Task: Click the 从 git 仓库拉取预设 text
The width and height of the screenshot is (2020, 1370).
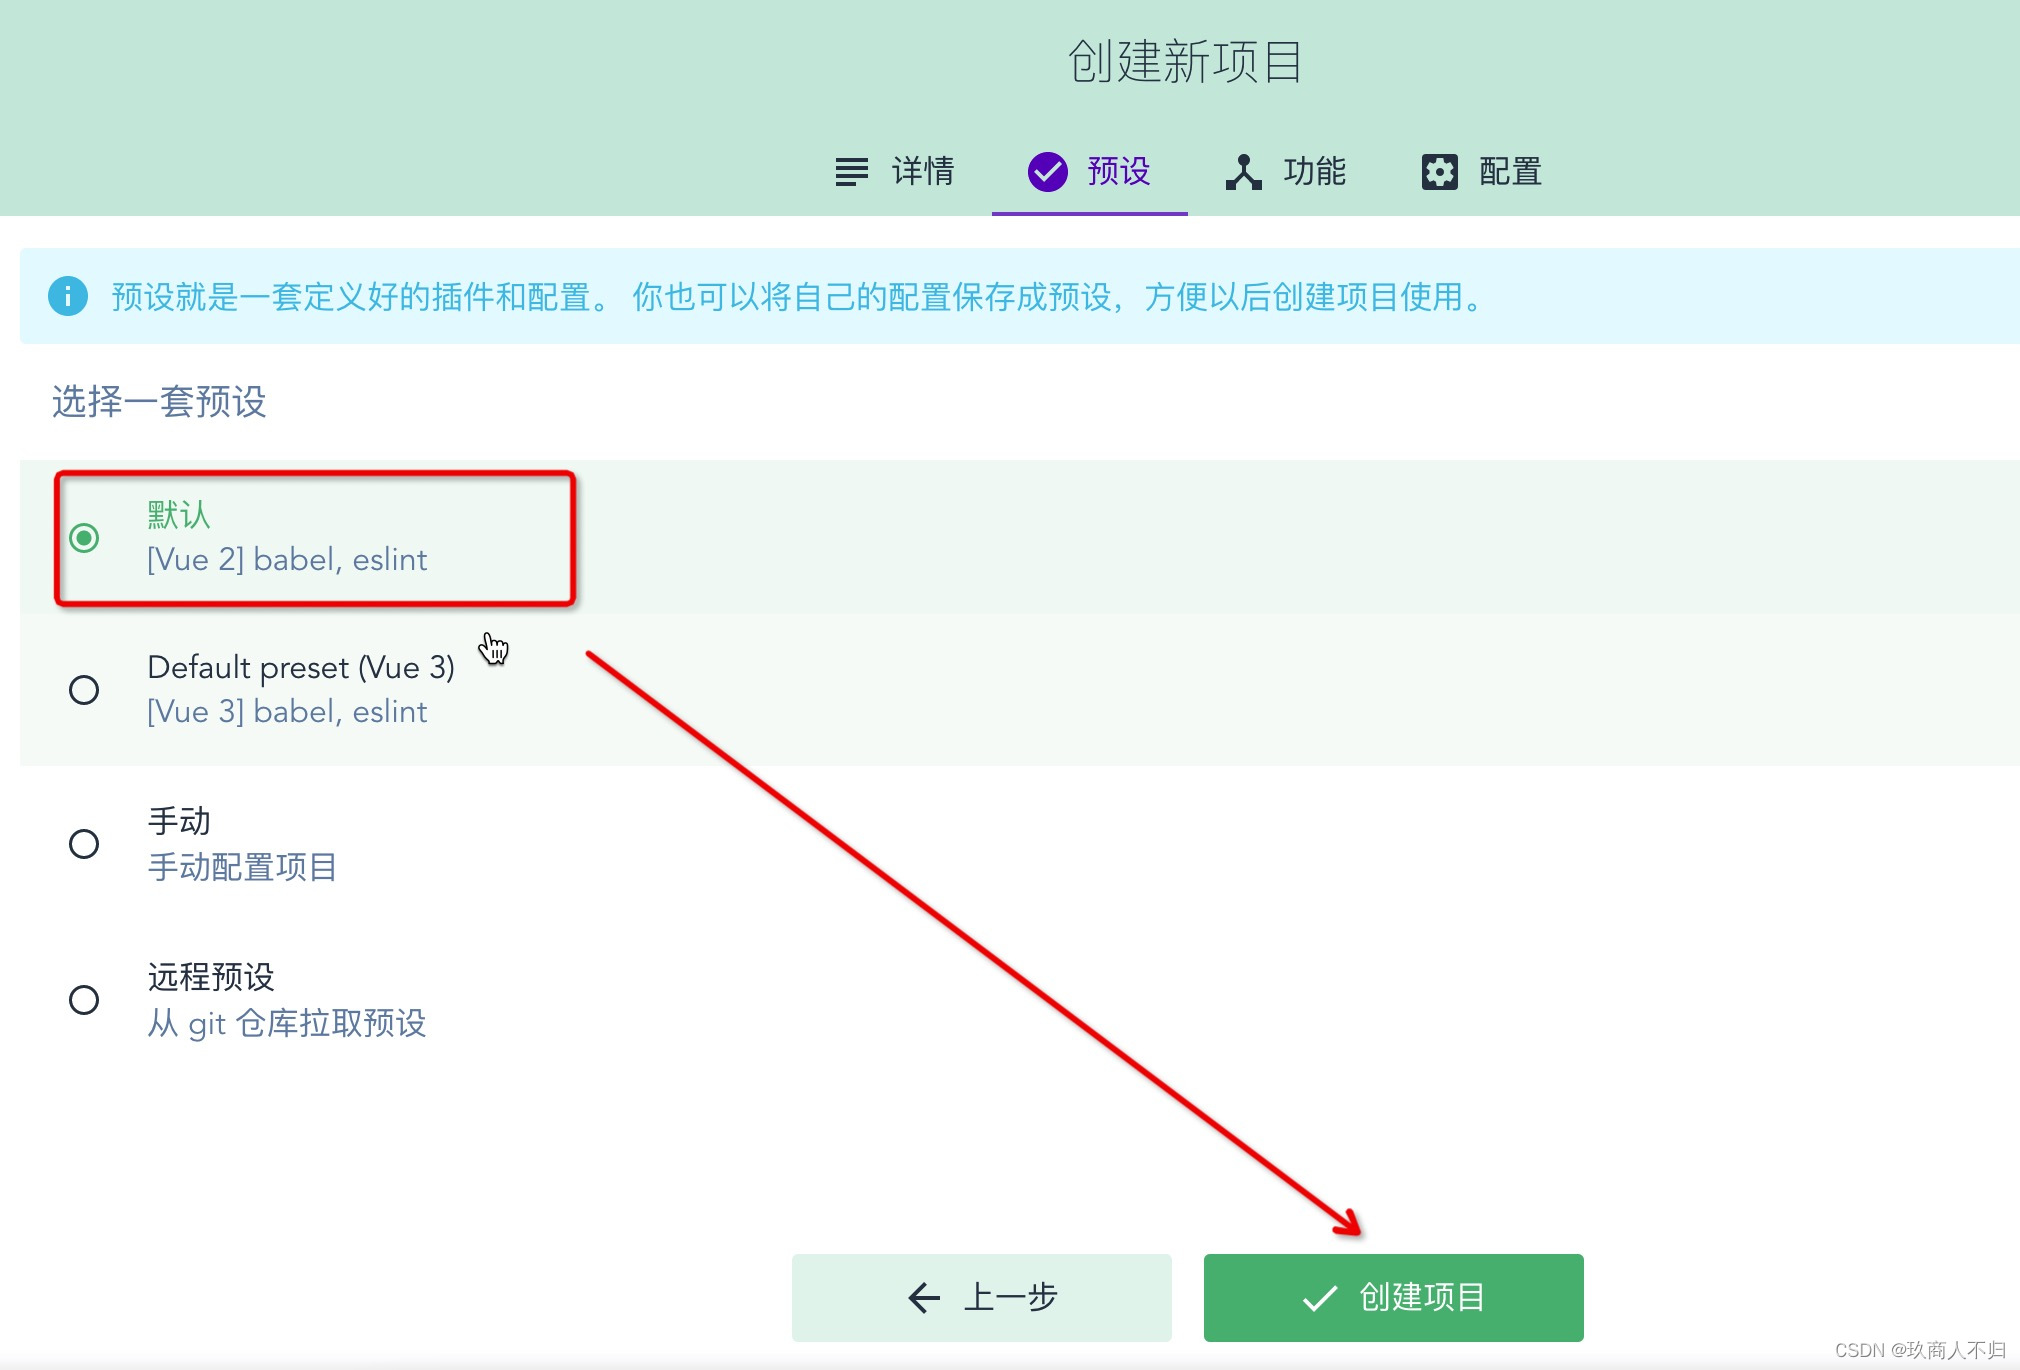Action: pos(287,1023)
